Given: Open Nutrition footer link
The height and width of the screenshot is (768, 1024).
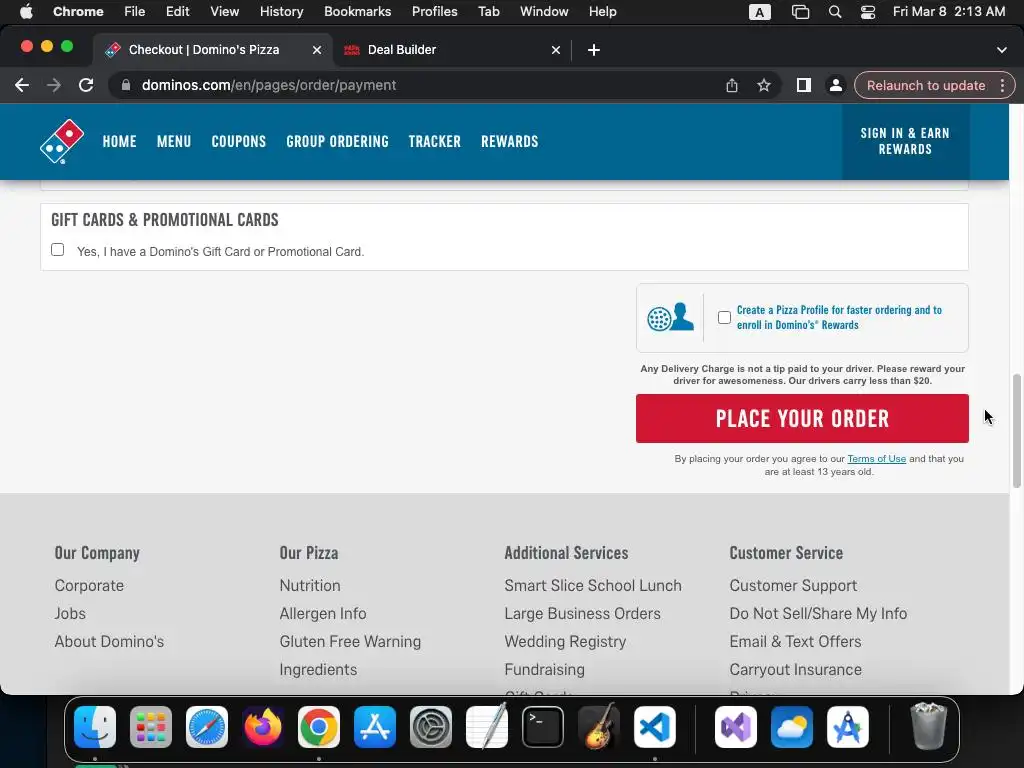Looking at the screenshot, I should coord(310,586).
